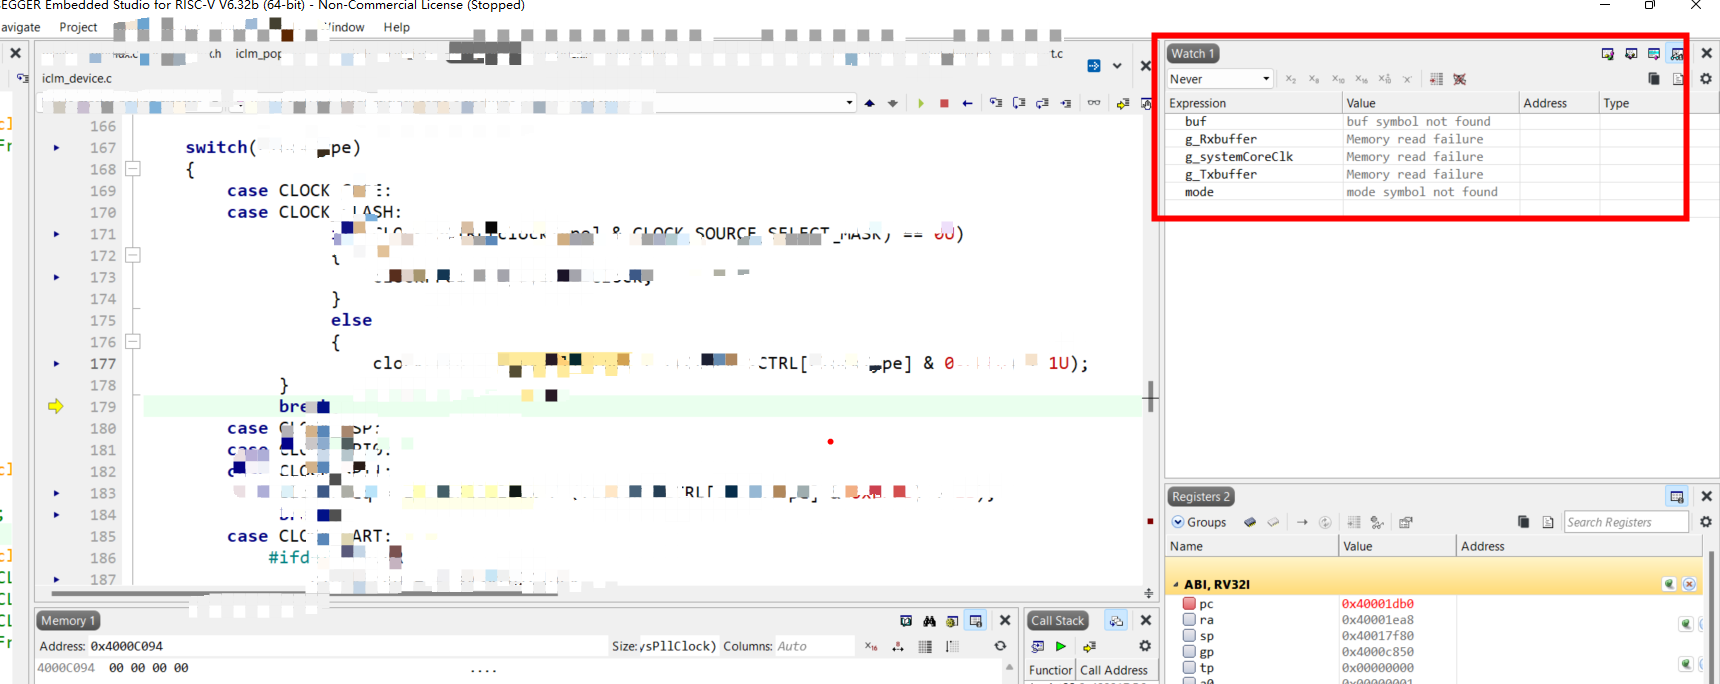Click the blue up arrow in editor toolbar
This screenshot has height=684, width=1720.
869,103
